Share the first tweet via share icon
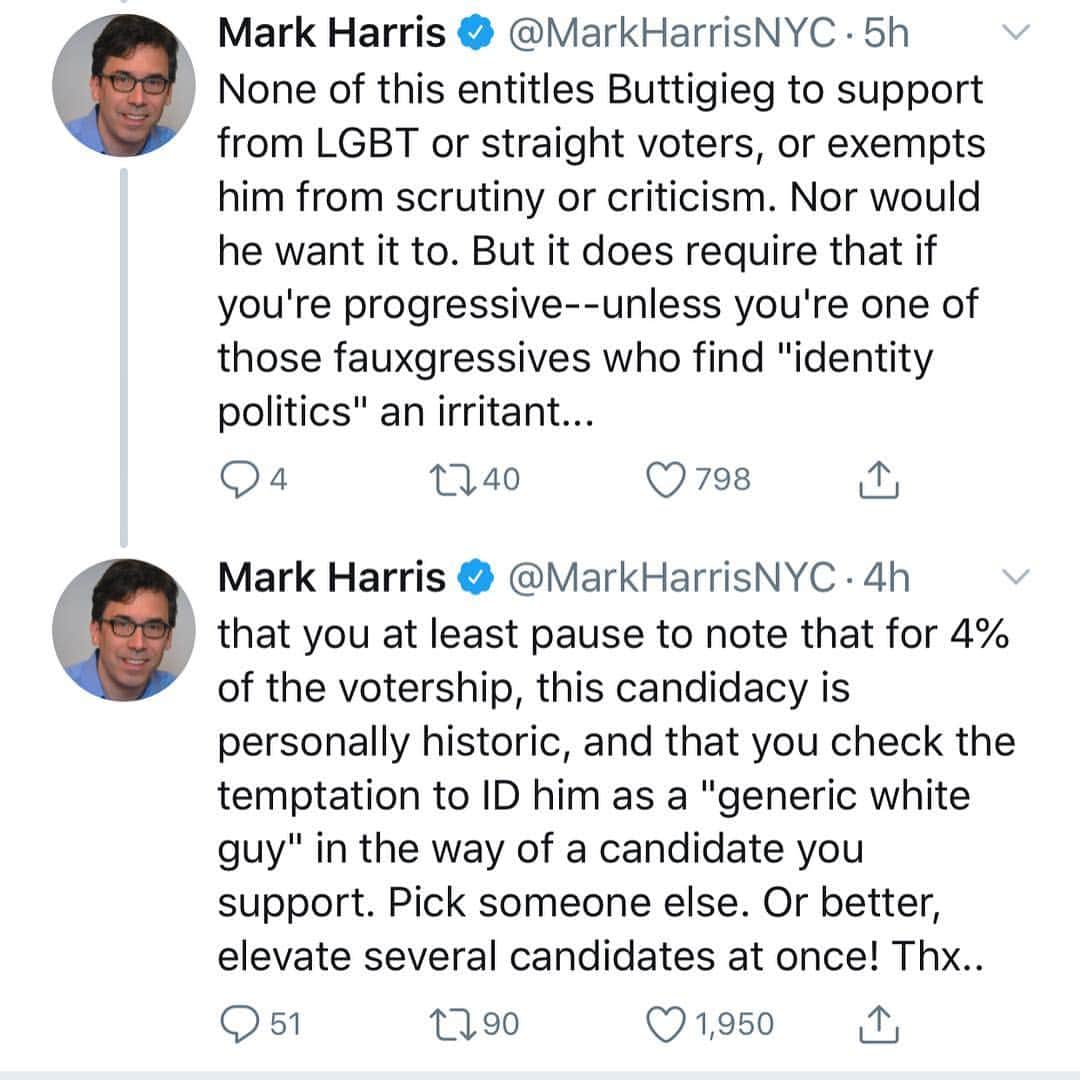 pos(879,479)
